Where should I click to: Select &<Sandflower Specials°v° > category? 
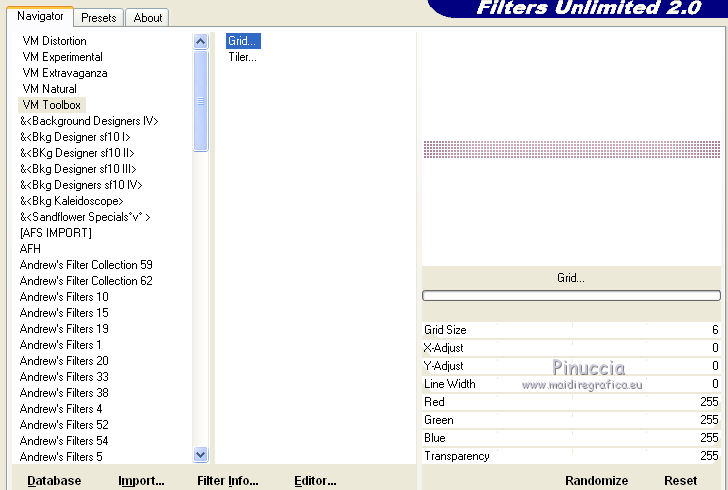[85, 217]
